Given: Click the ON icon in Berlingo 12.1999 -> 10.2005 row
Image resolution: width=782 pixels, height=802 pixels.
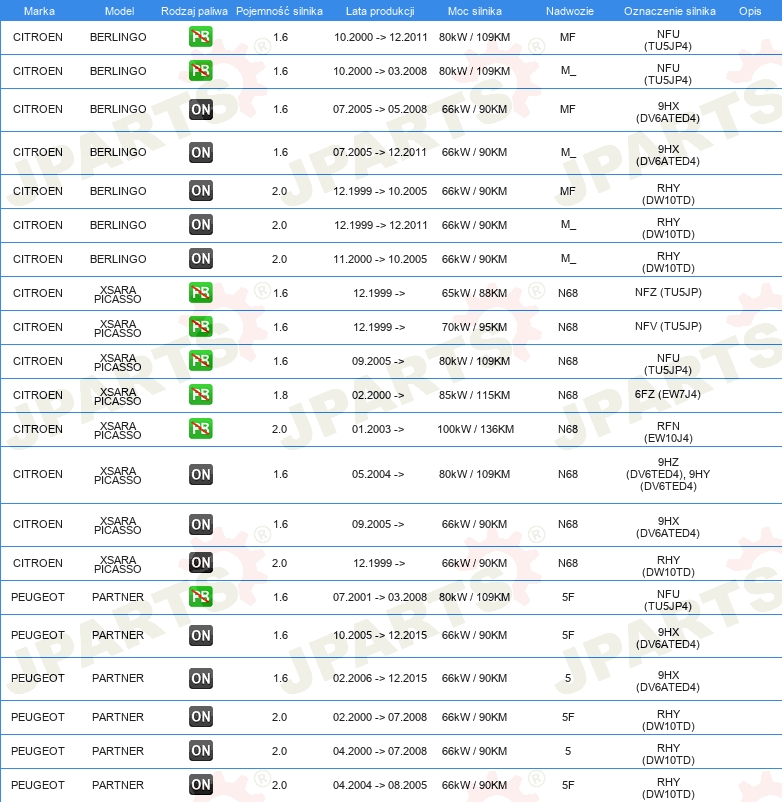Looking at the screenshot, I should tap(200, 191).
